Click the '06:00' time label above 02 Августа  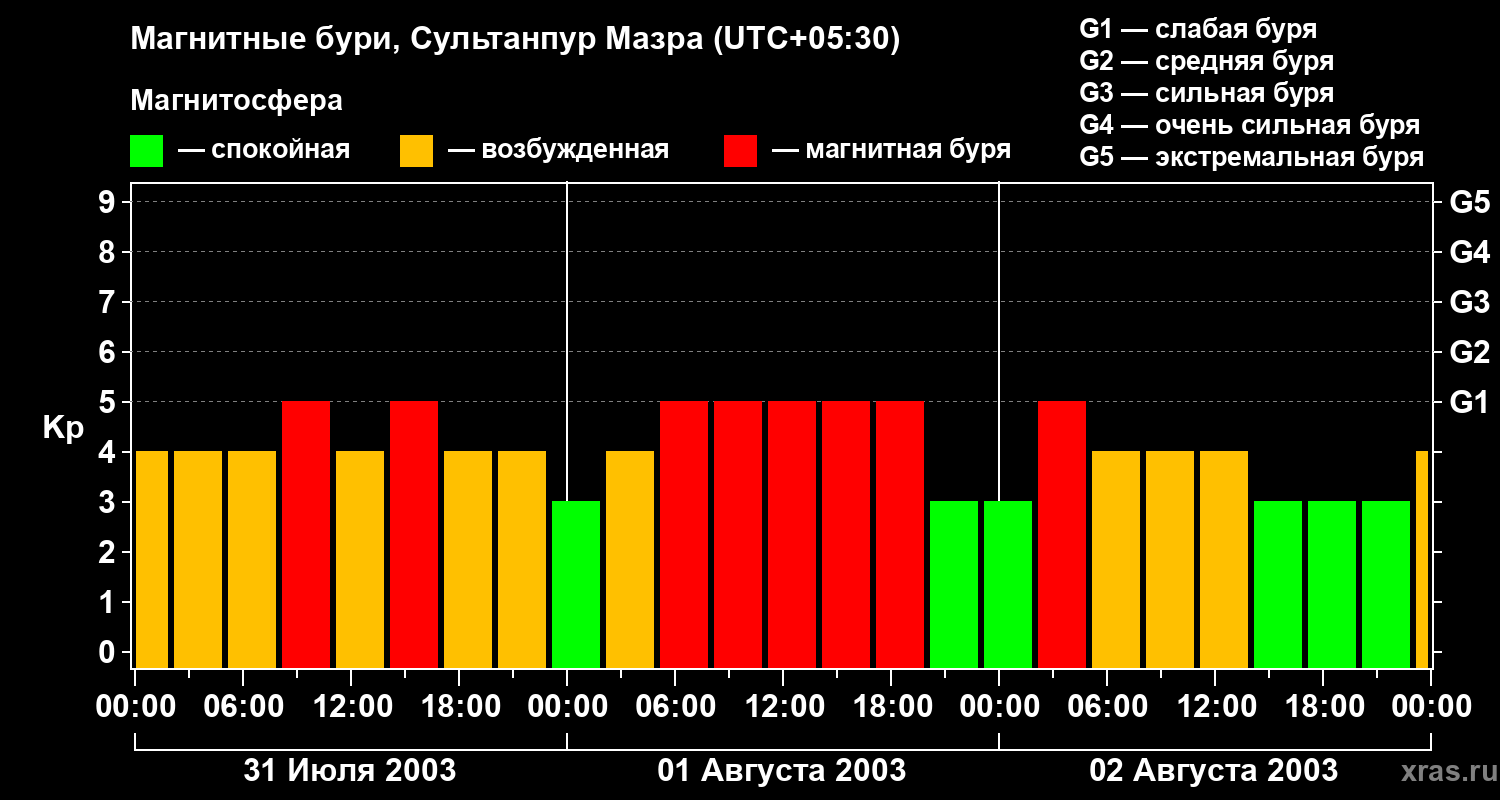(1107, 707)
